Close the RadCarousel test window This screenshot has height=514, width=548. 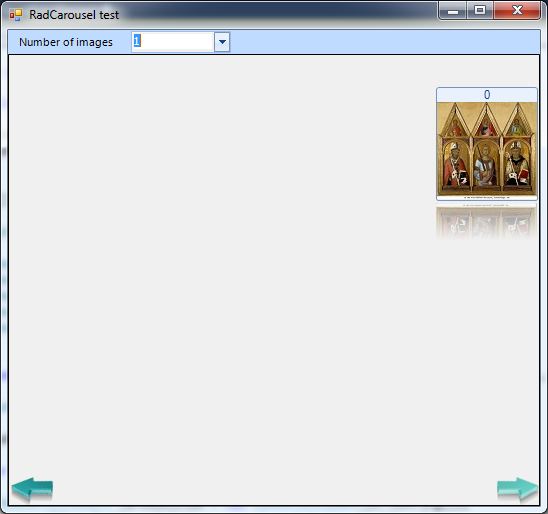click(517, 11)
